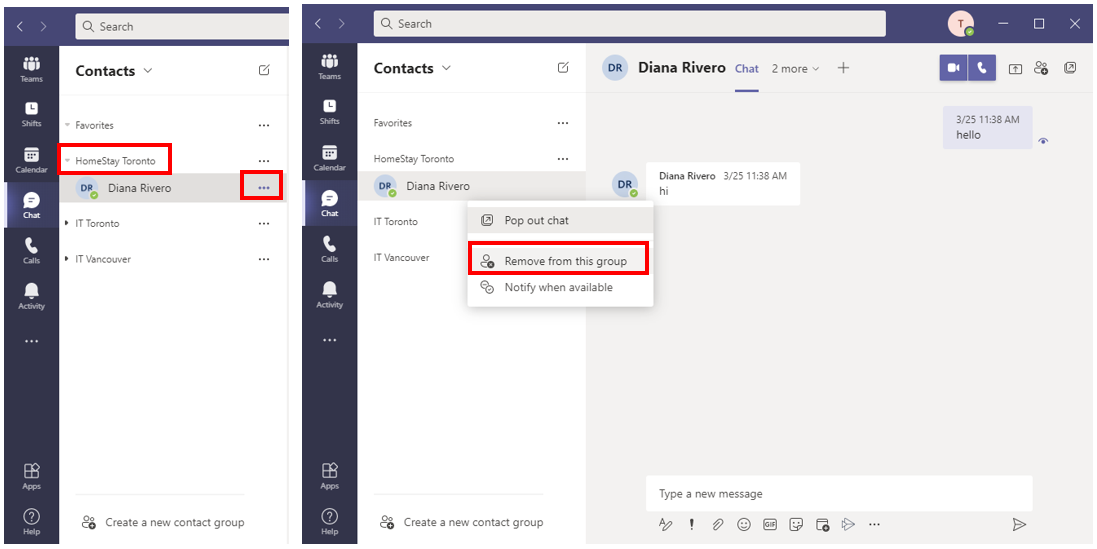Open the emoji picker
Screen dimensions: 1097x549
coord(744,524)
